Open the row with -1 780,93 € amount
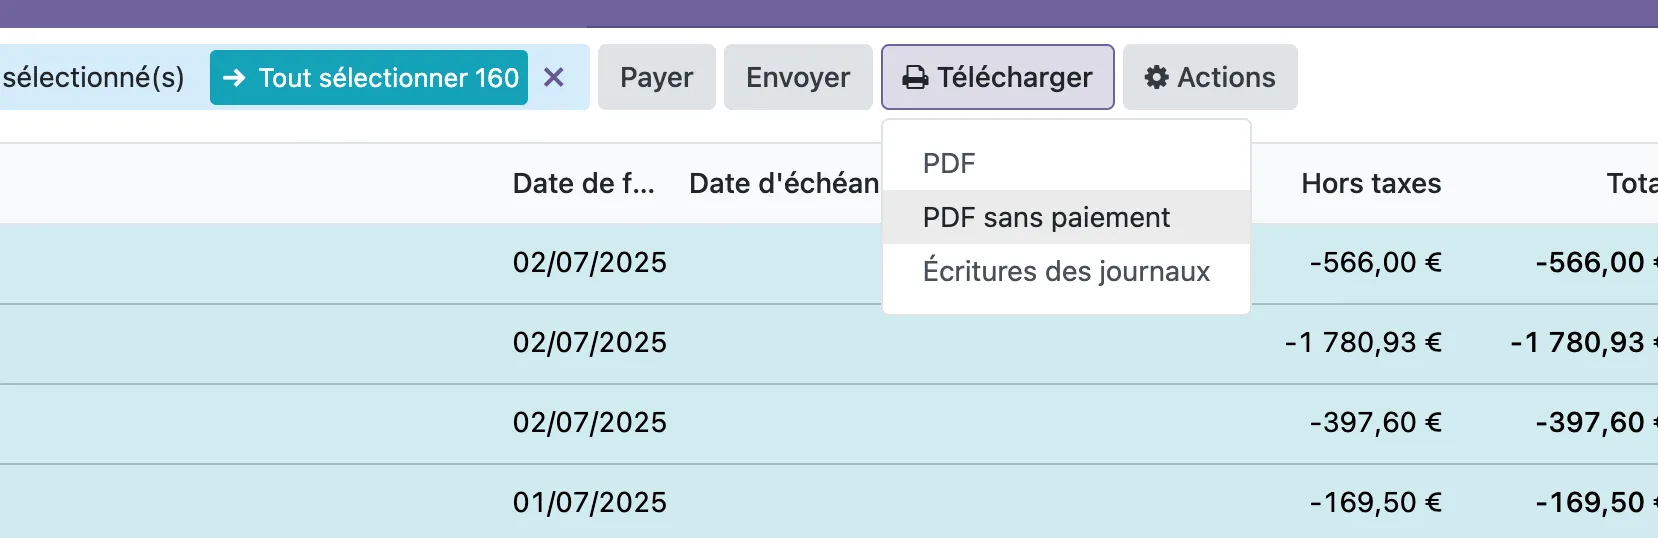 829,343
